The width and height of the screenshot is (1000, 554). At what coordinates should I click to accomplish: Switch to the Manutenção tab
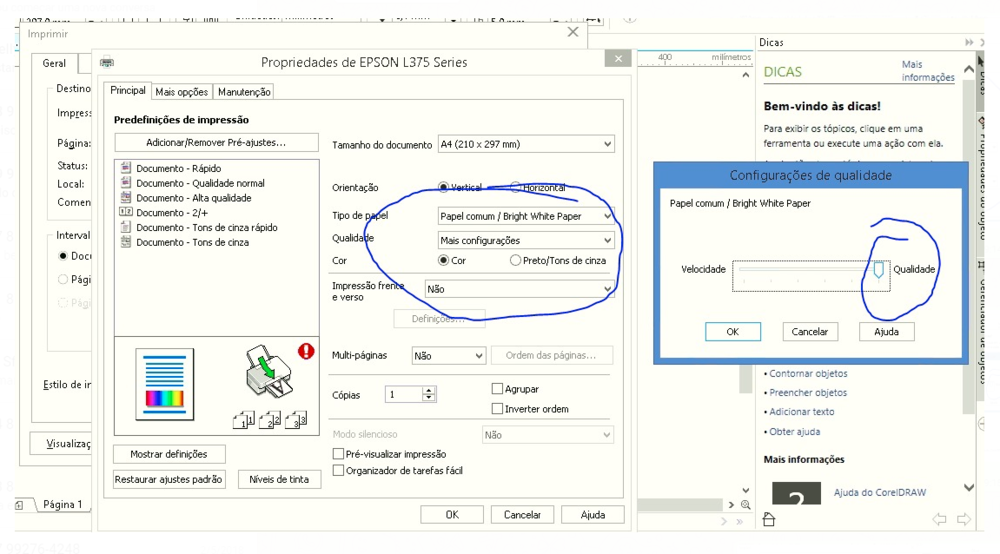244,92
